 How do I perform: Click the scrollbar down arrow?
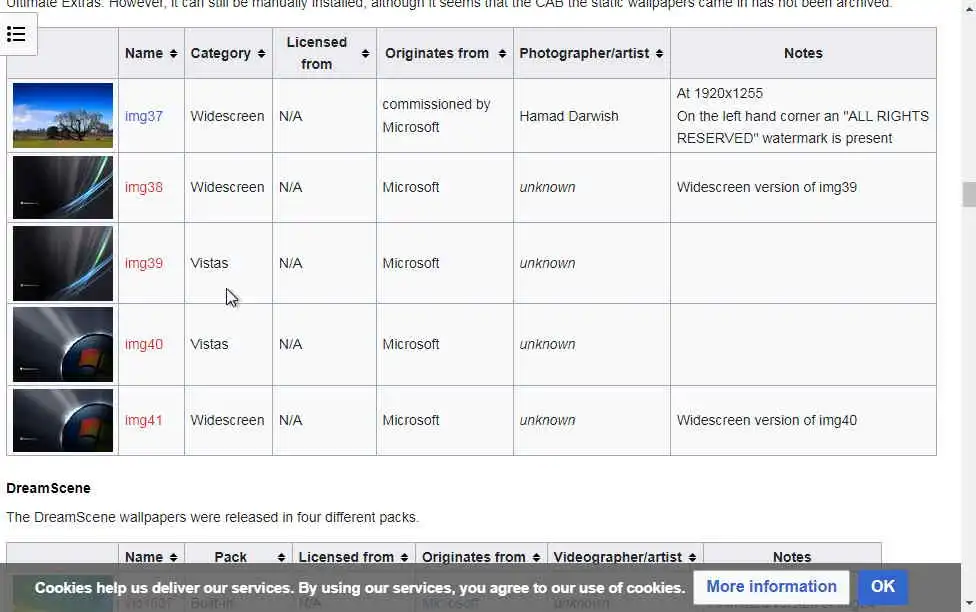coord(969,603)
